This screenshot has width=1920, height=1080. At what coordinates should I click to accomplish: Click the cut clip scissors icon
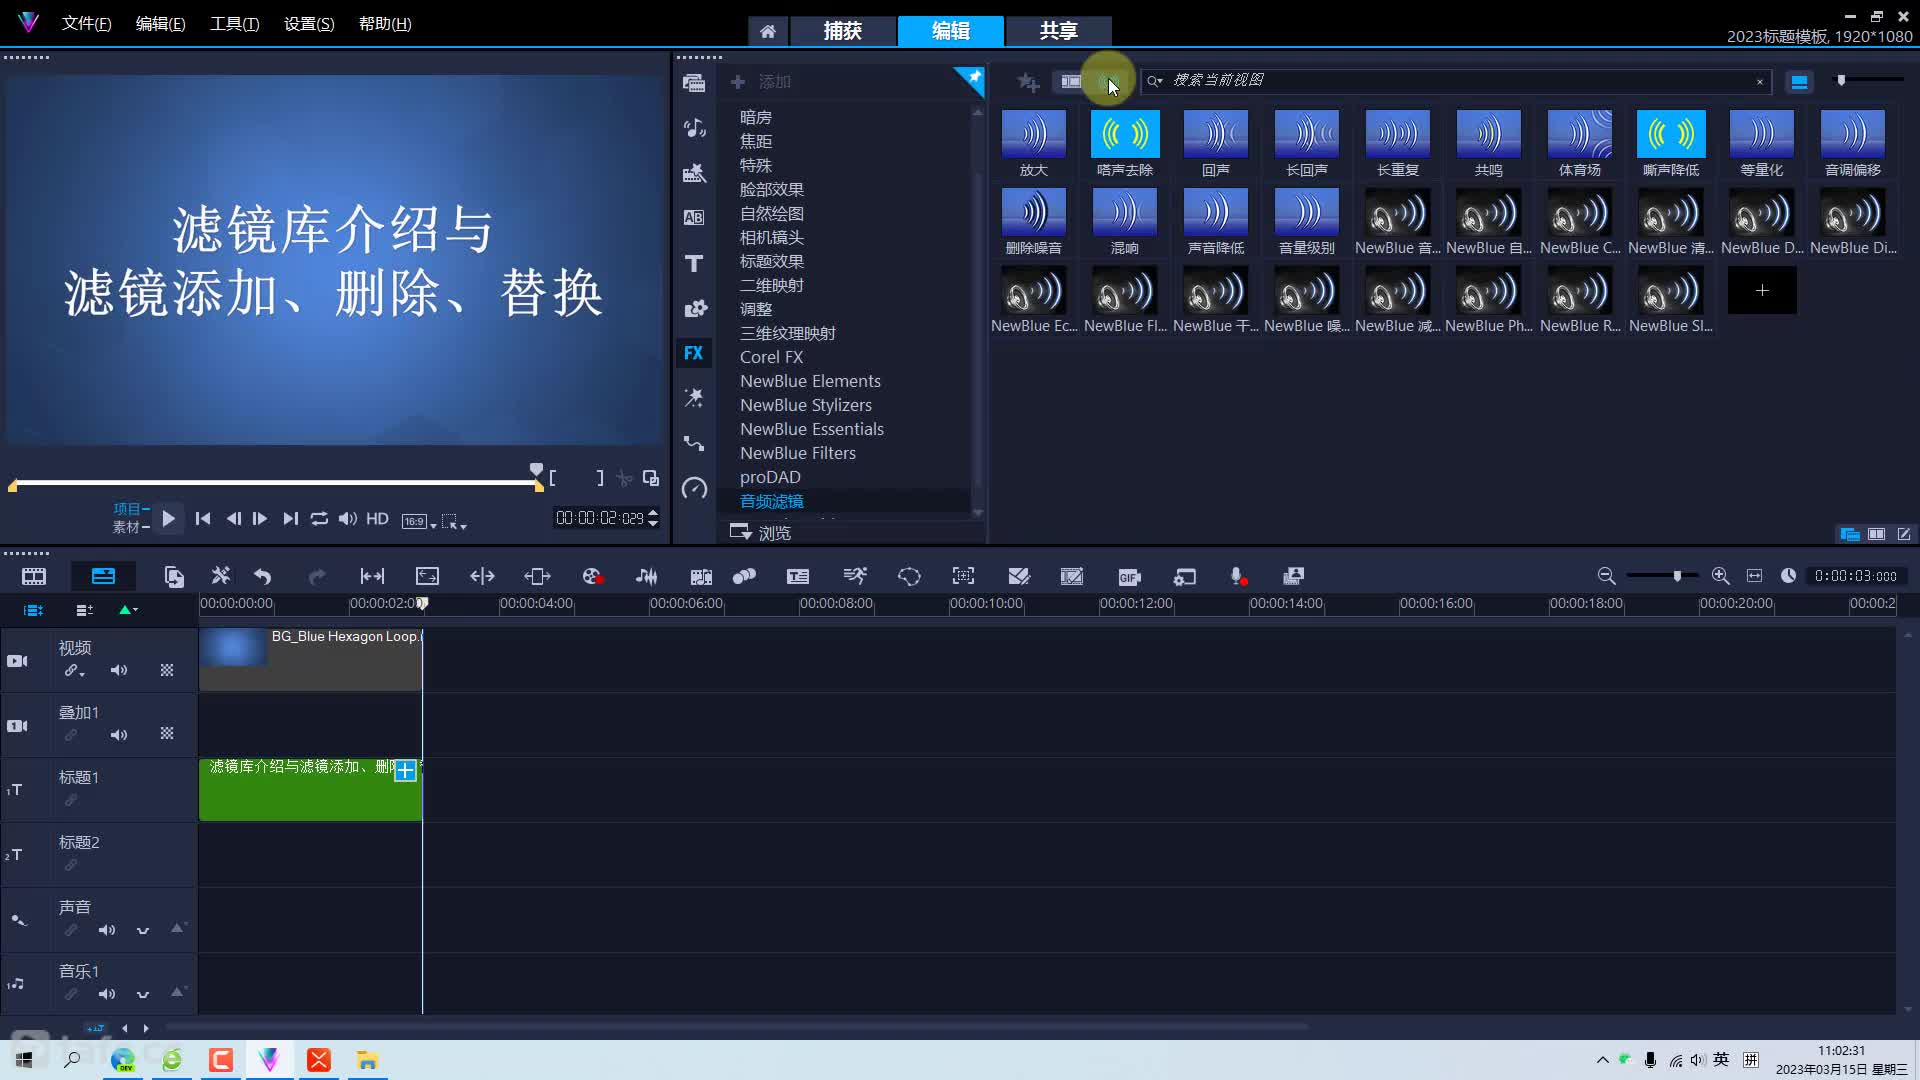point(624,479)
